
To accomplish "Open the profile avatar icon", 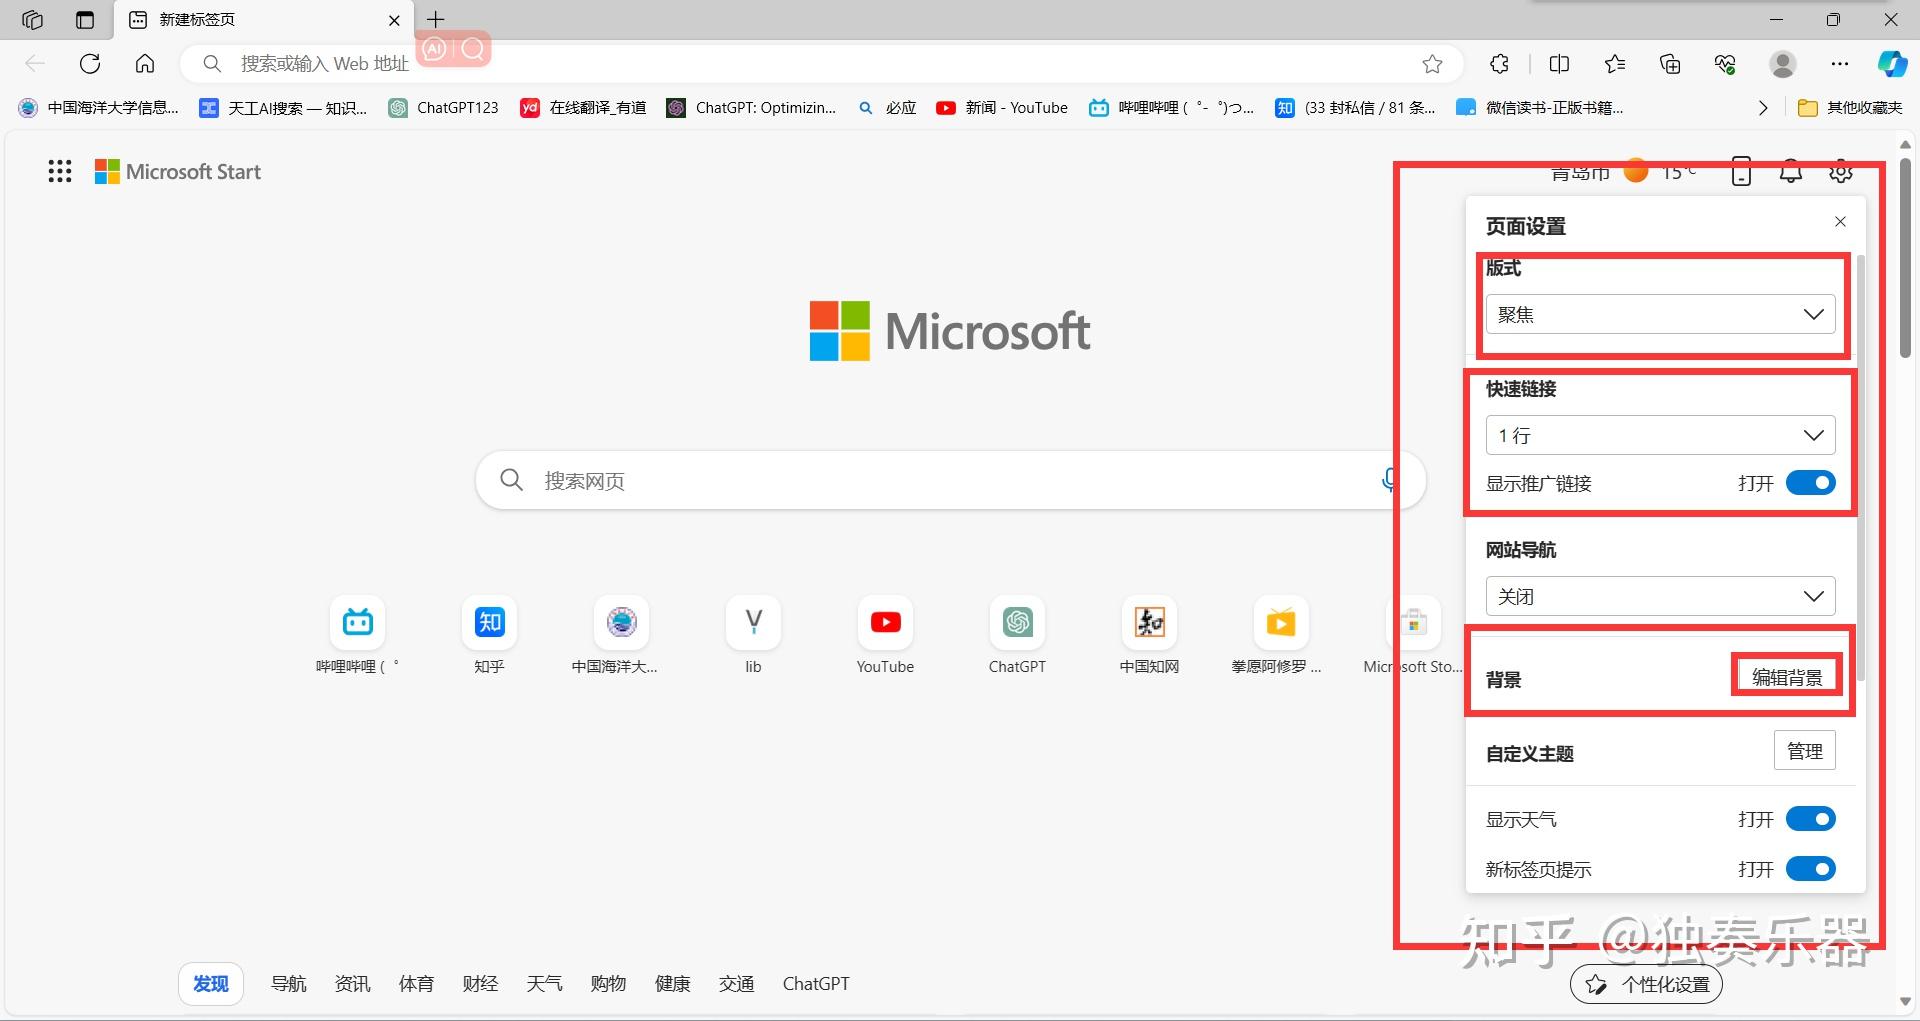I will pyautogui.click(x=1783, y=64).
